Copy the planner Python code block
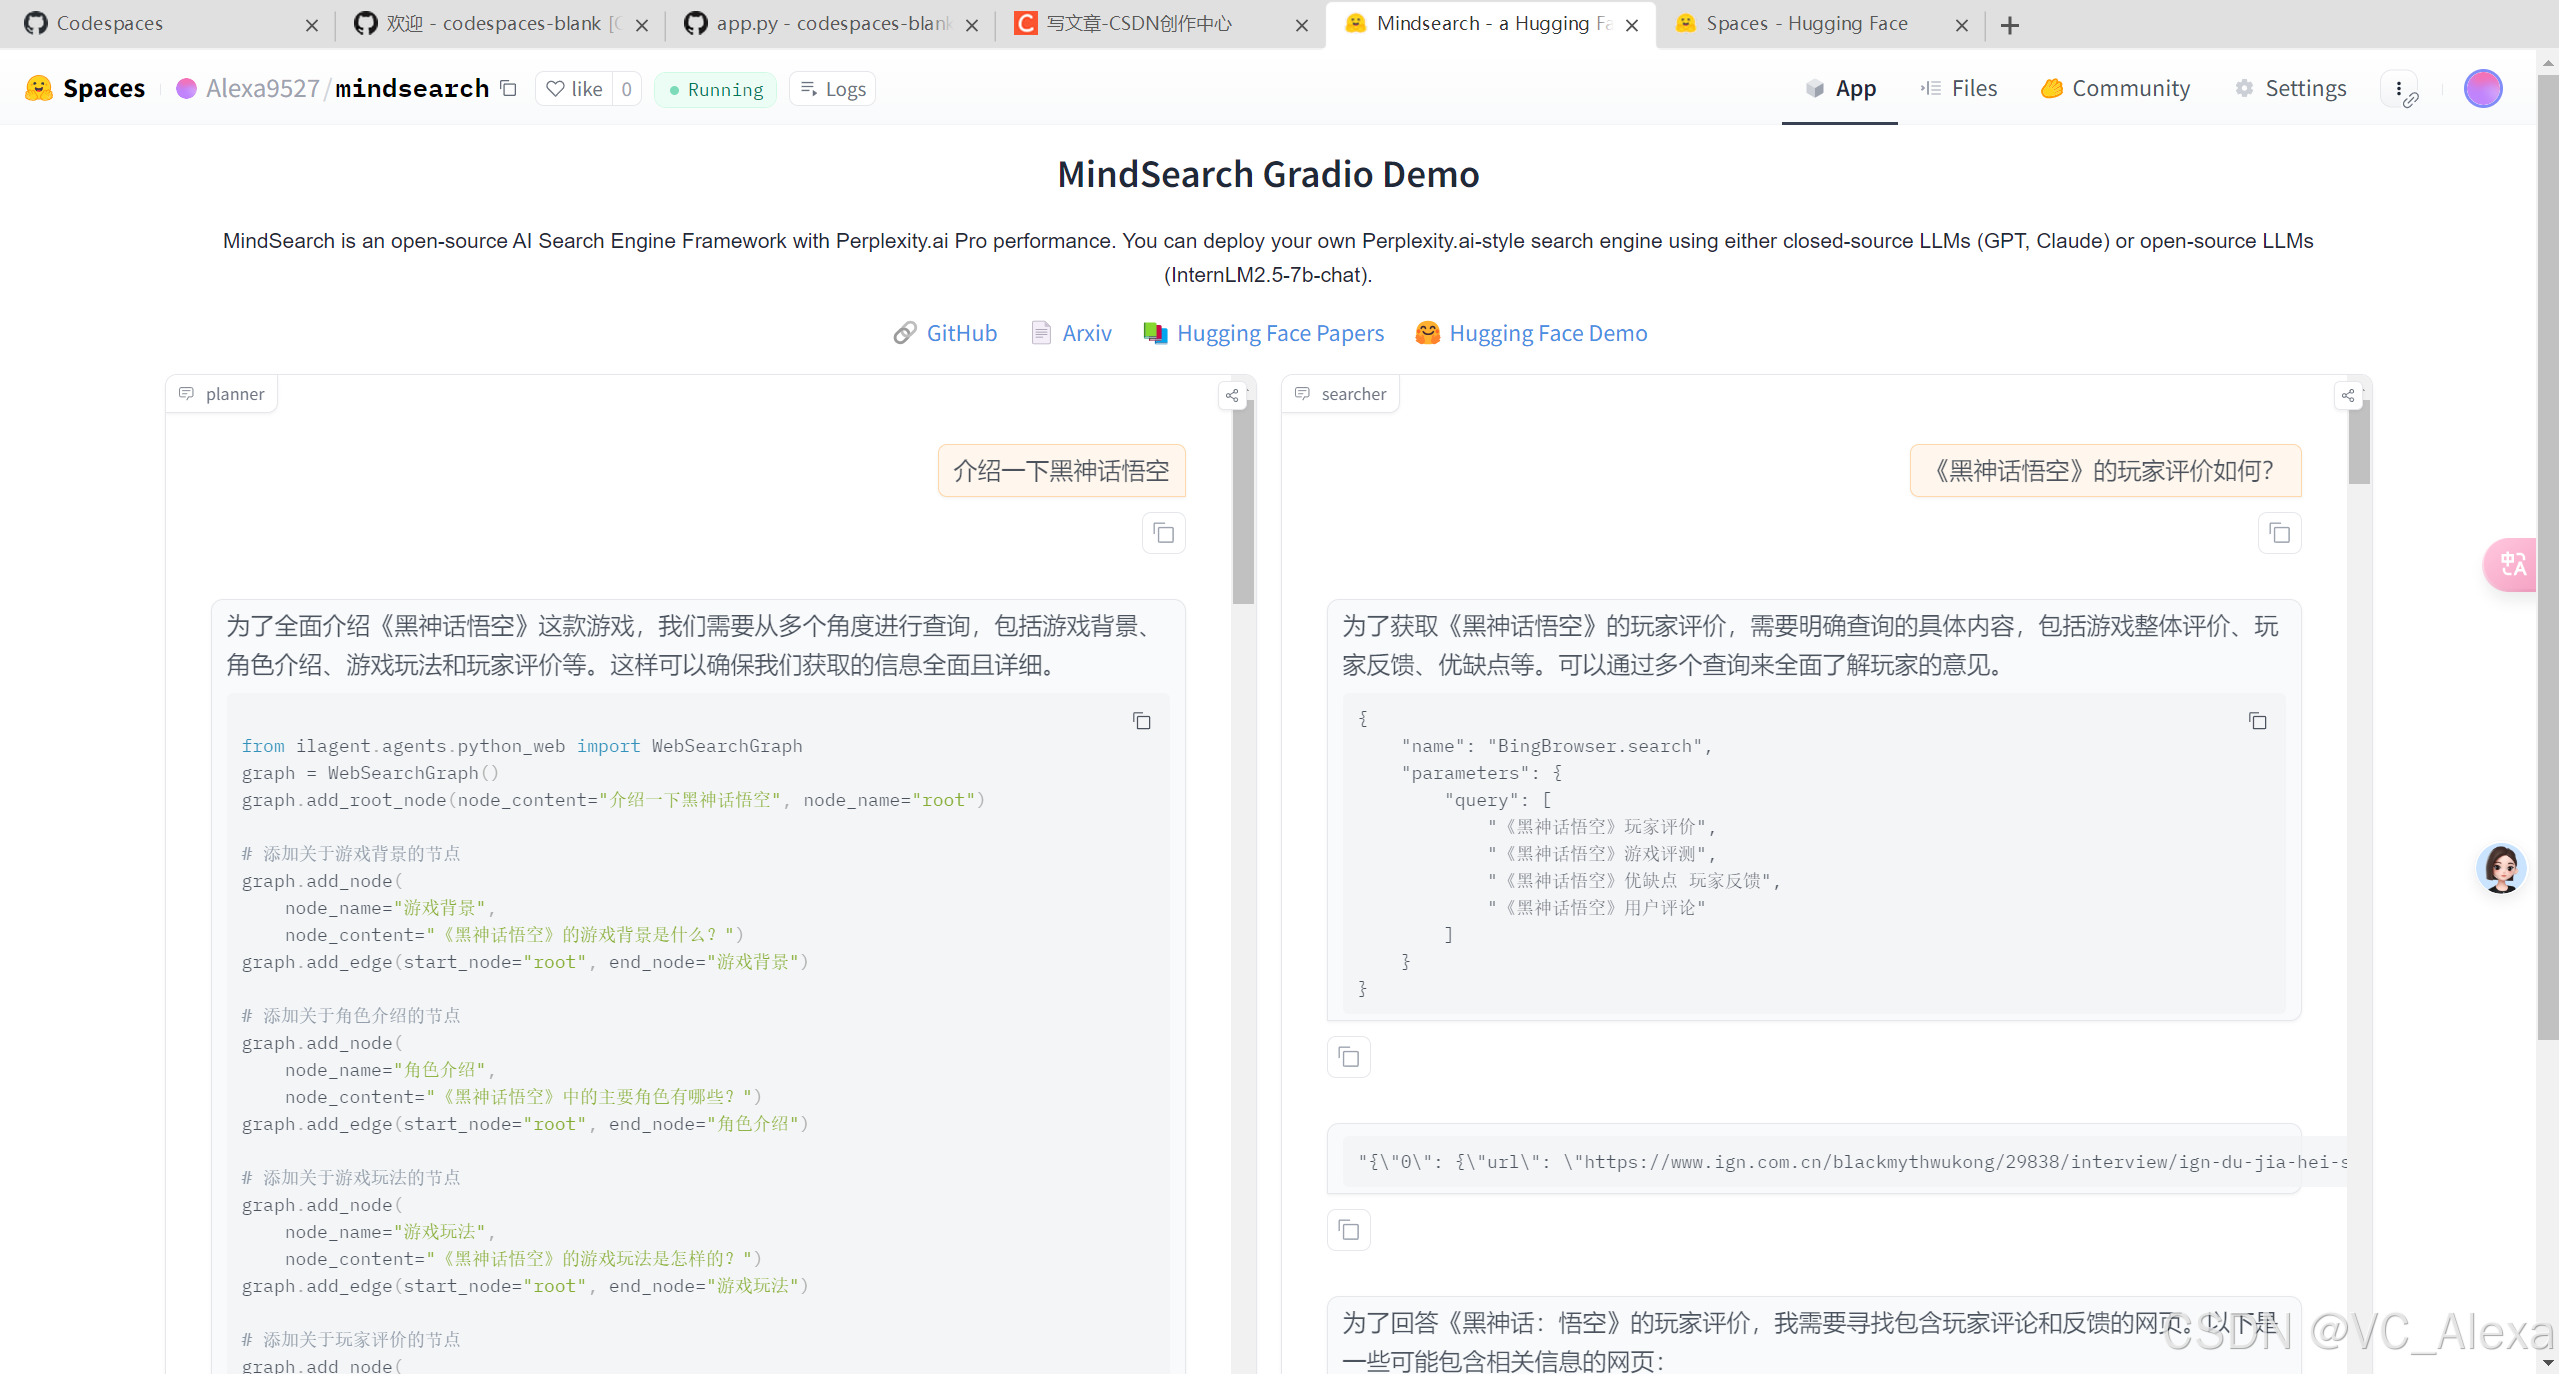This screenshot has width=2559, height=1374. [x=1142, y=721]
